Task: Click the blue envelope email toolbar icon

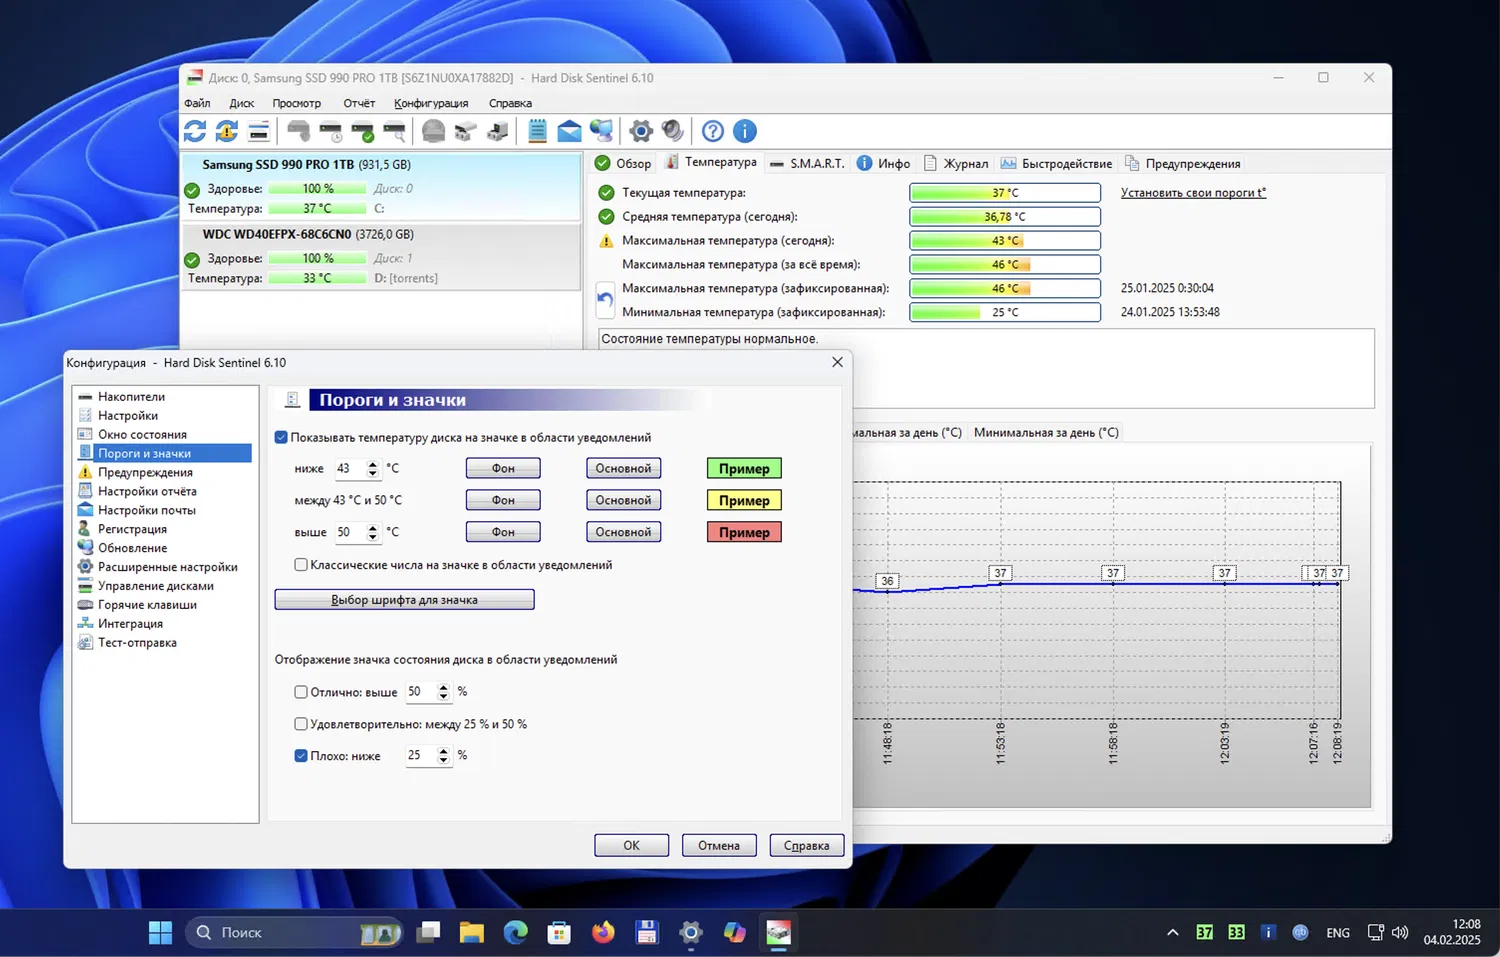Action: pos(569,131)
